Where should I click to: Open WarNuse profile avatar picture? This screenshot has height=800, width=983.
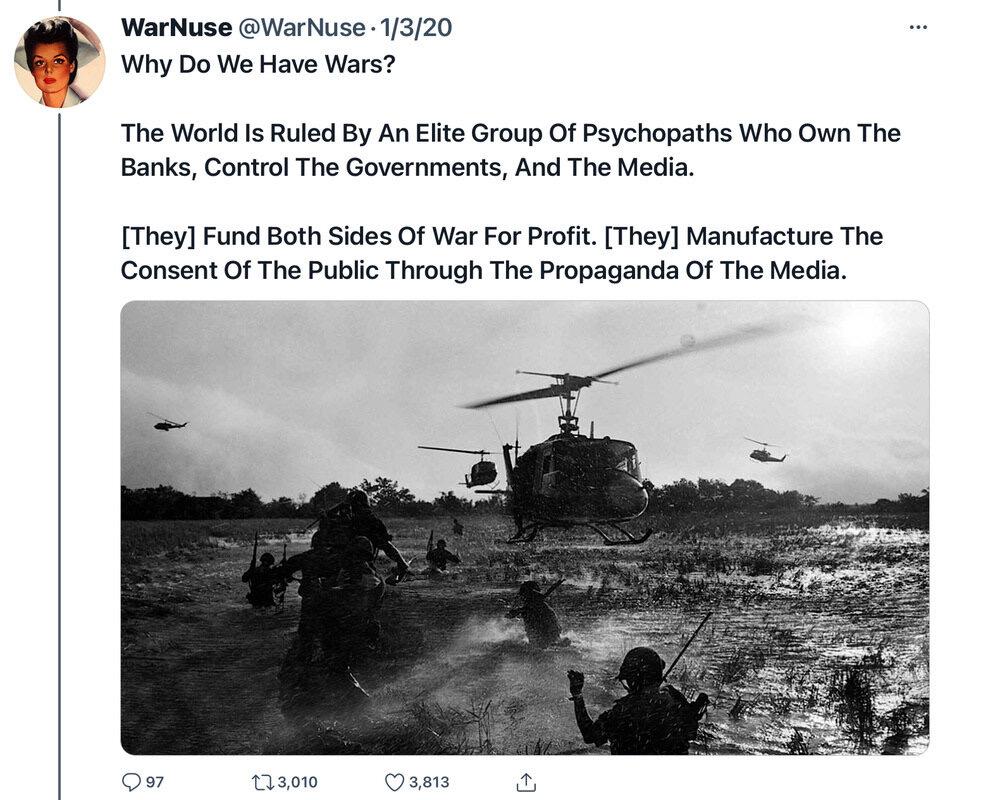tap(60, 62)
